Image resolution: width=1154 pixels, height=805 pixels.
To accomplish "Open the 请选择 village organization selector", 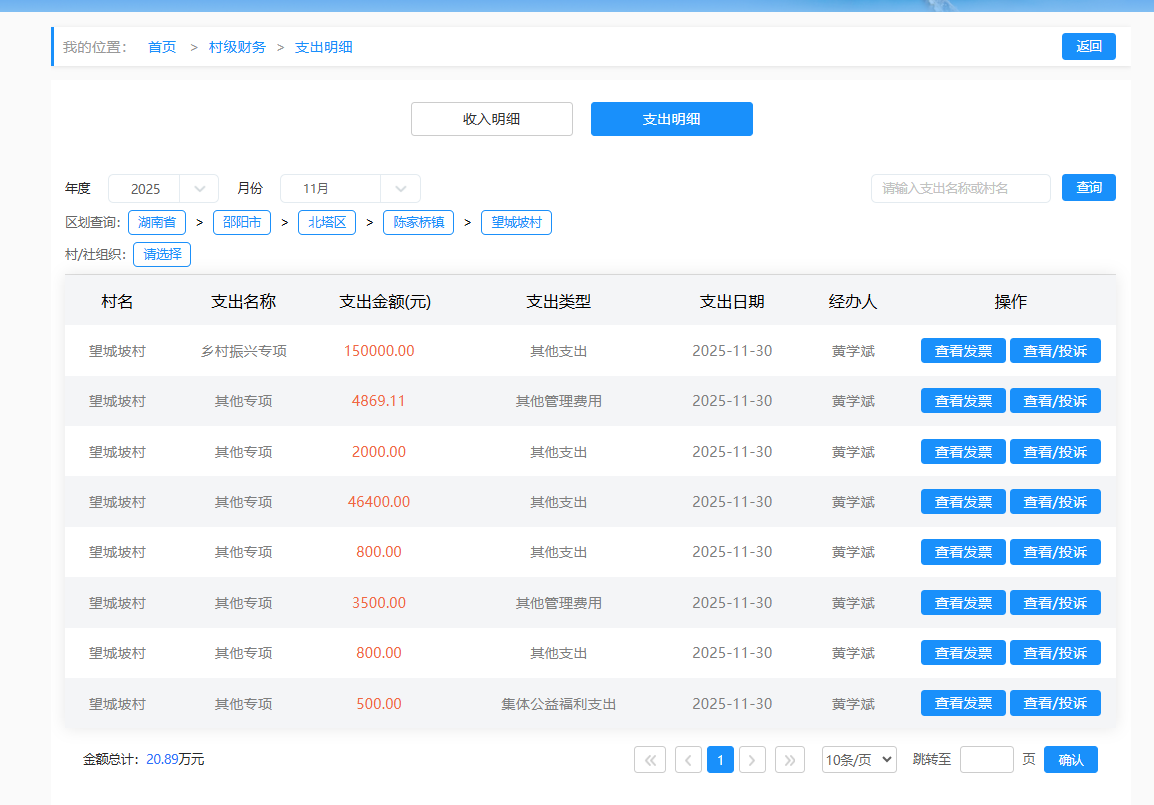I will 162,254.
